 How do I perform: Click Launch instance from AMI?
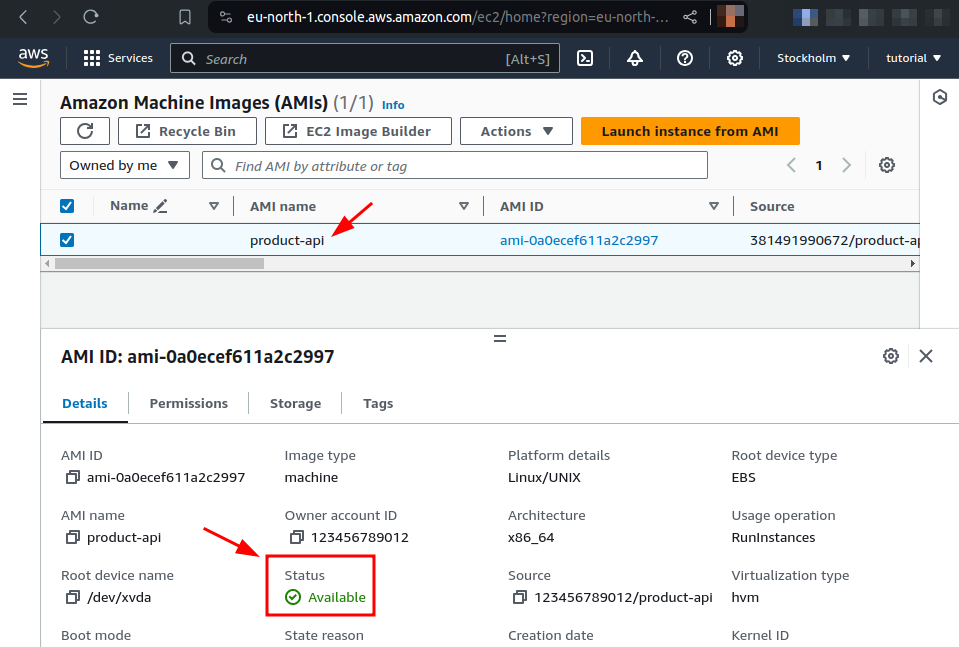click(690, 130)
